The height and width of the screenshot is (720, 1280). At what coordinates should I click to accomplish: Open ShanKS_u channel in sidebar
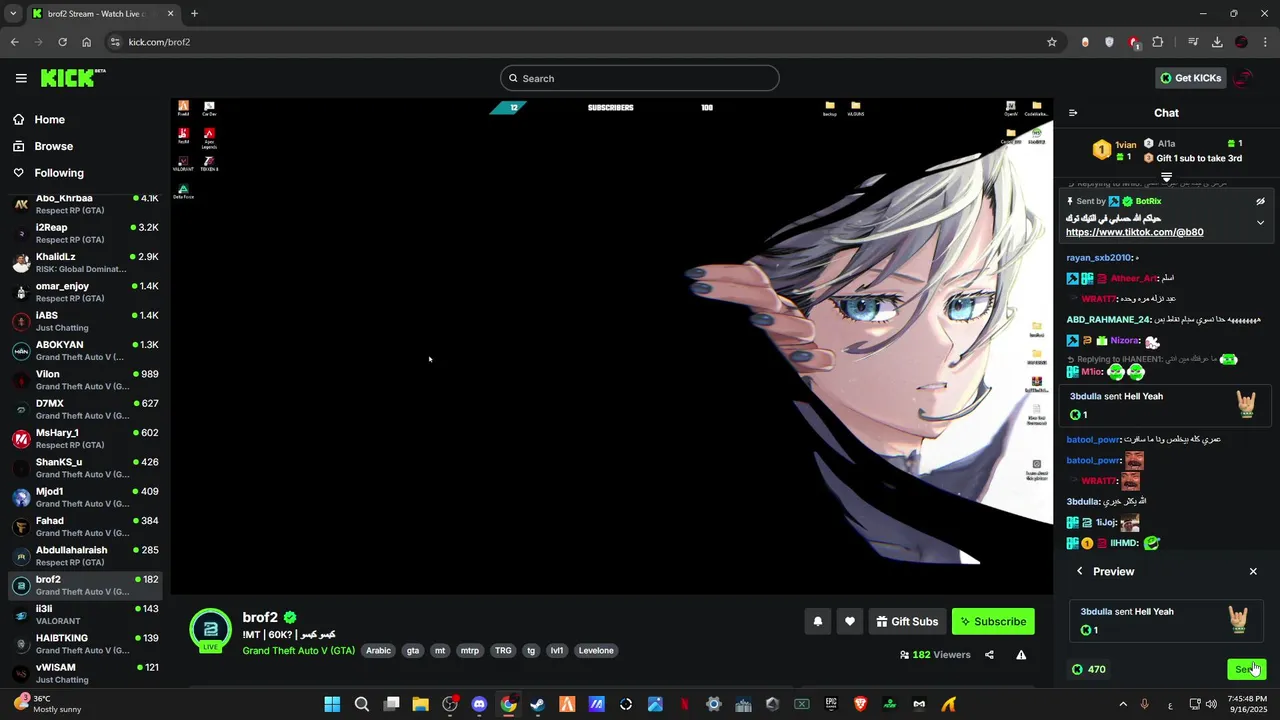click(85, 468)
